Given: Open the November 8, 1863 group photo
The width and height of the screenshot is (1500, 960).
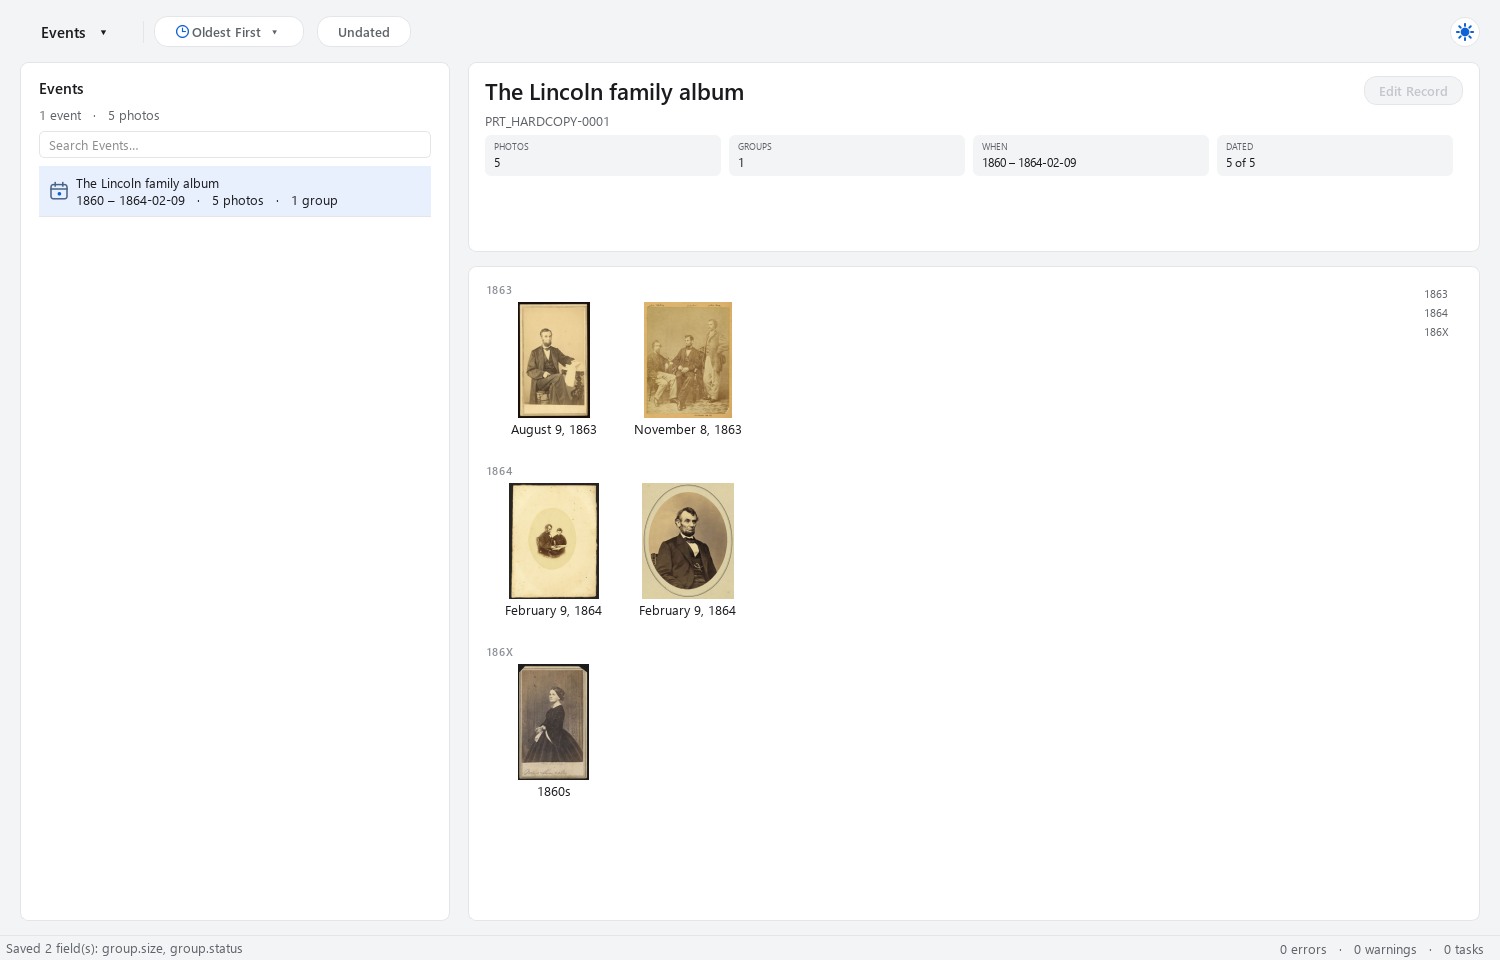Looking at the screenshot, I should (688, 360).
